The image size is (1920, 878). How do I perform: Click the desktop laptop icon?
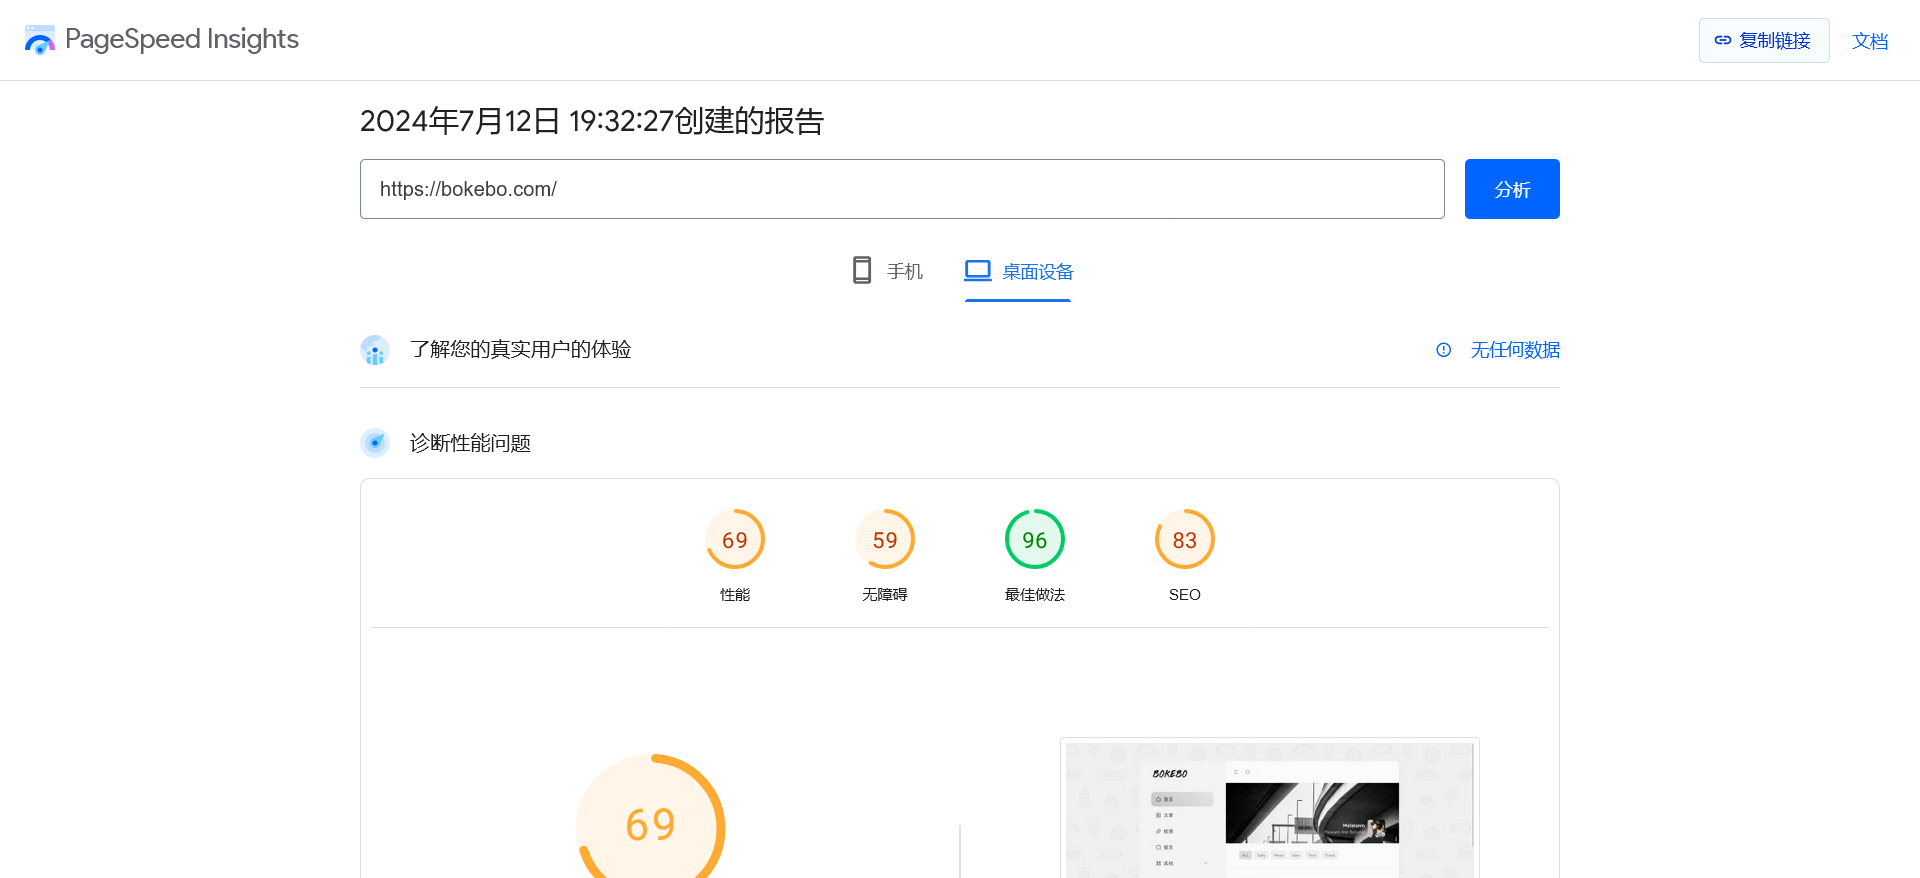977,271
